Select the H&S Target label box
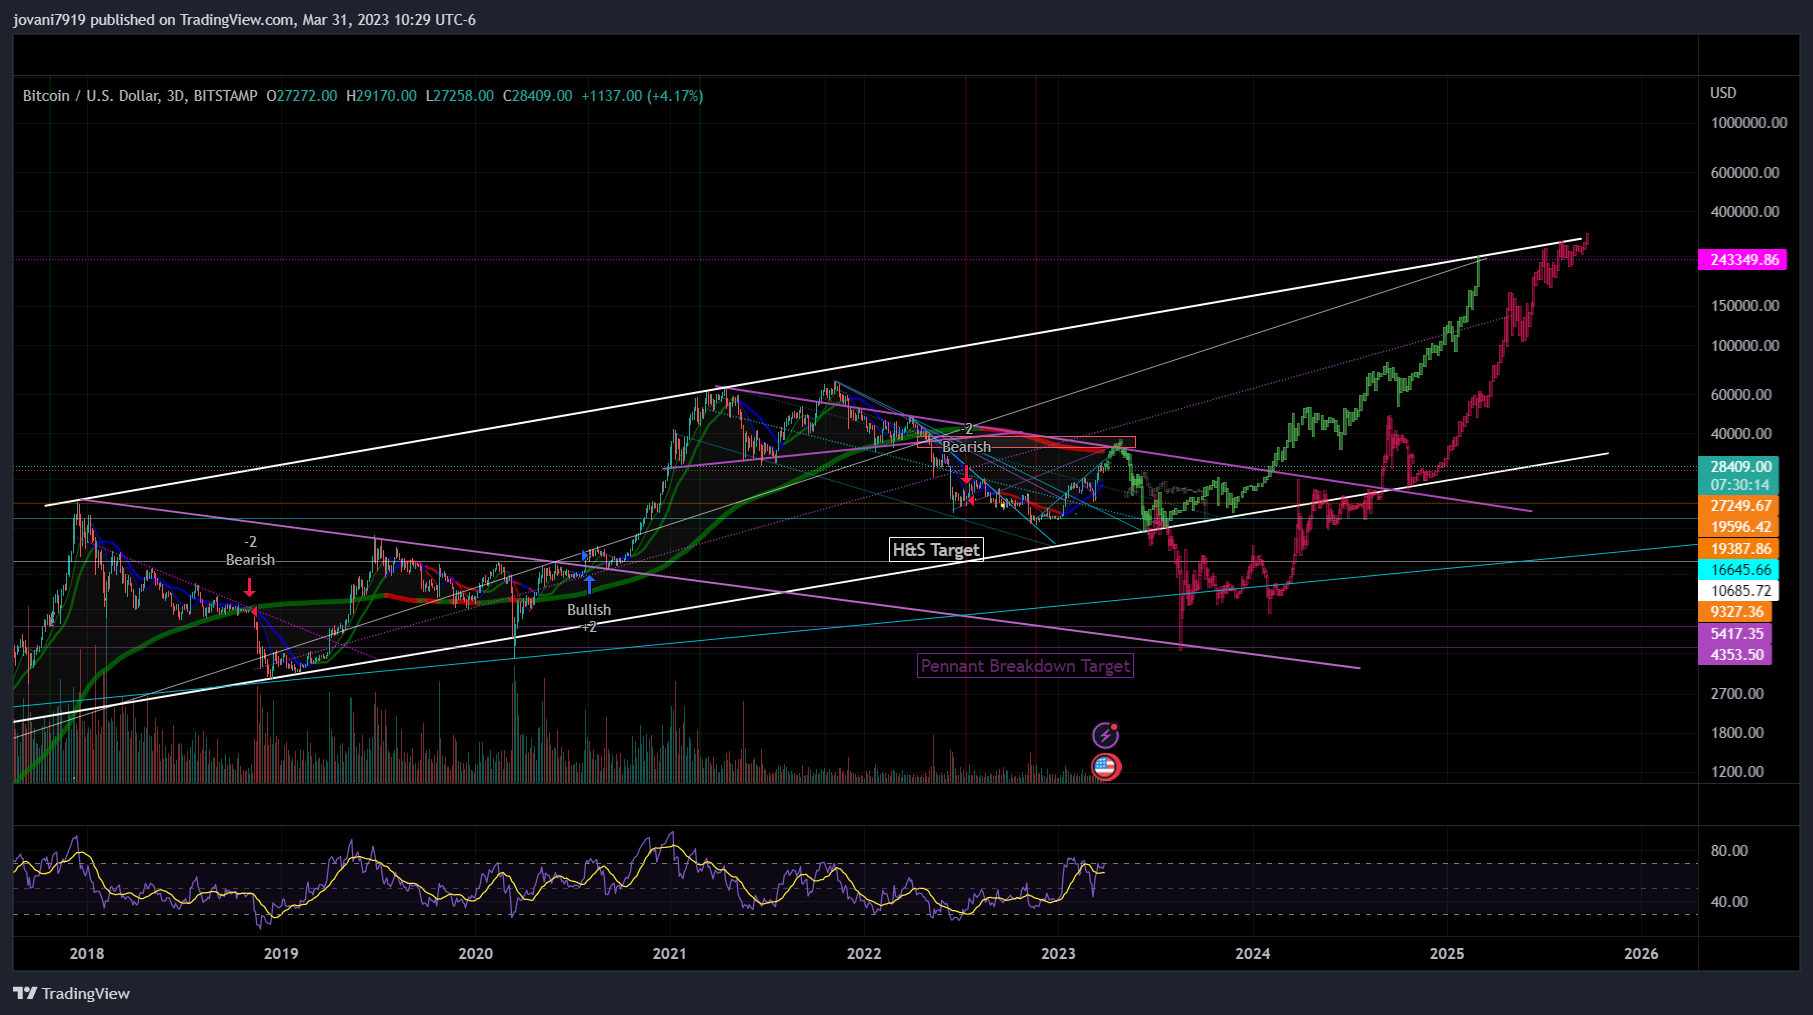Image resolution: width=1813 pixels, height=1015 pixels. point(936,549)
